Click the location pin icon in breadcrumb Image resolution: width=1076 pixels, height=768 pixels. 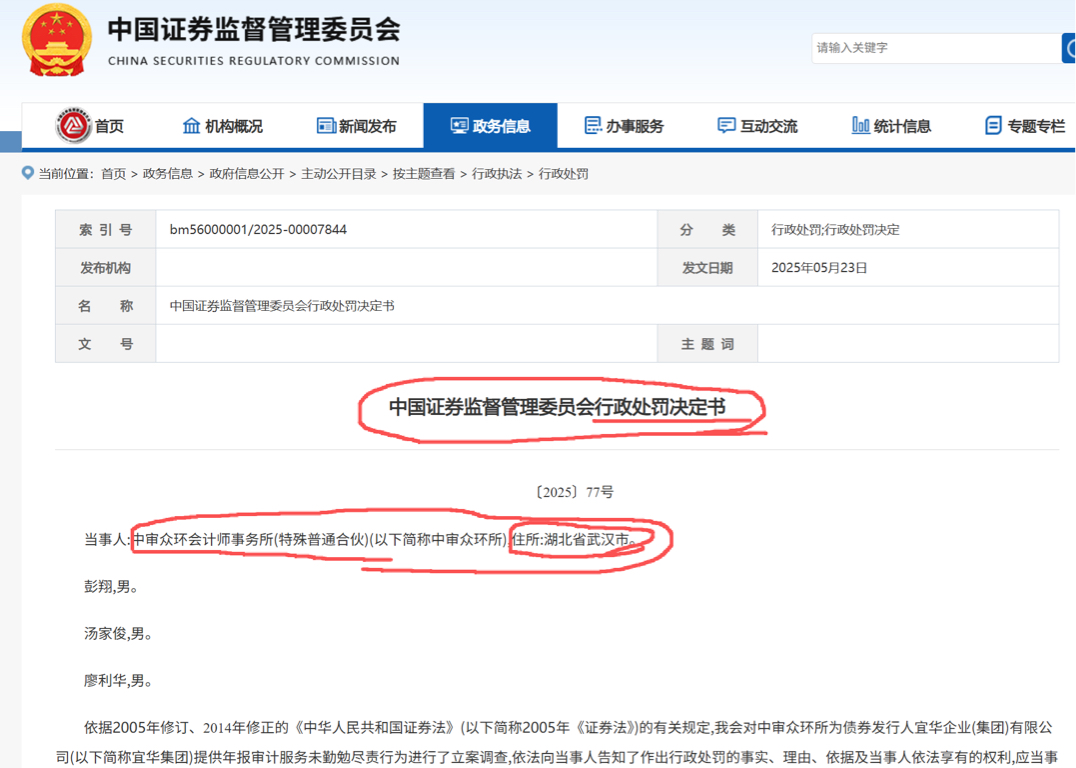click(27, 173)
